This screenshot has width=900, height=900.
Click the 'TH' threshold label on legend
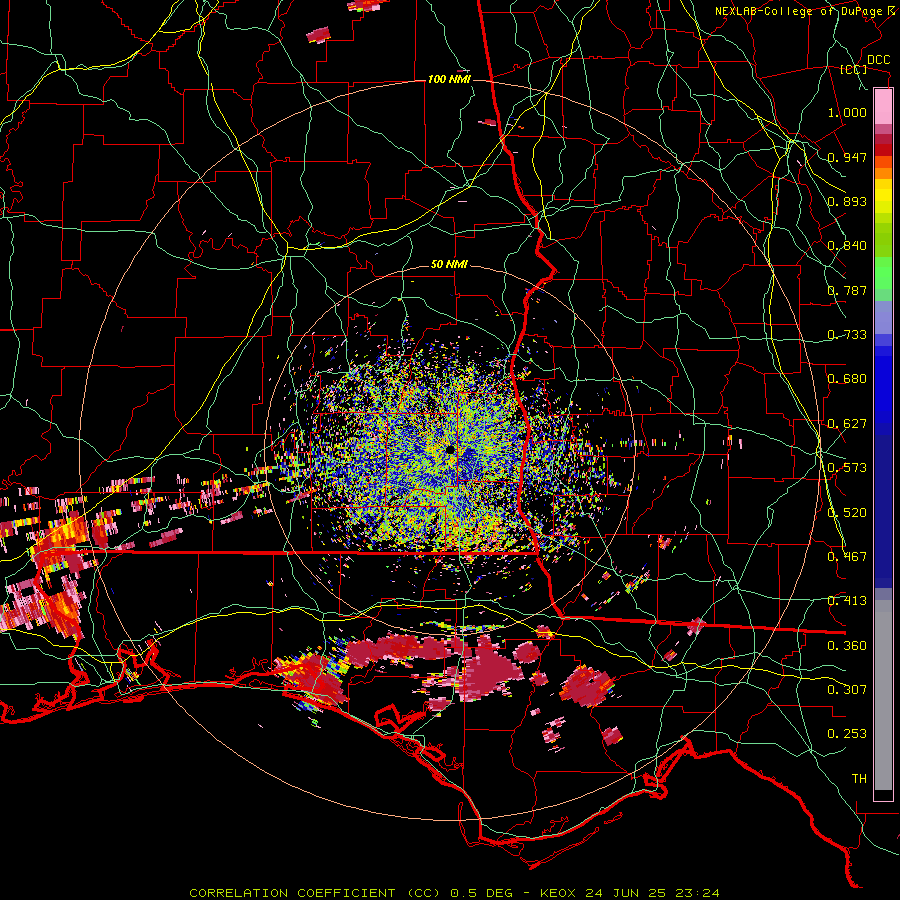[x=859, y=779]
